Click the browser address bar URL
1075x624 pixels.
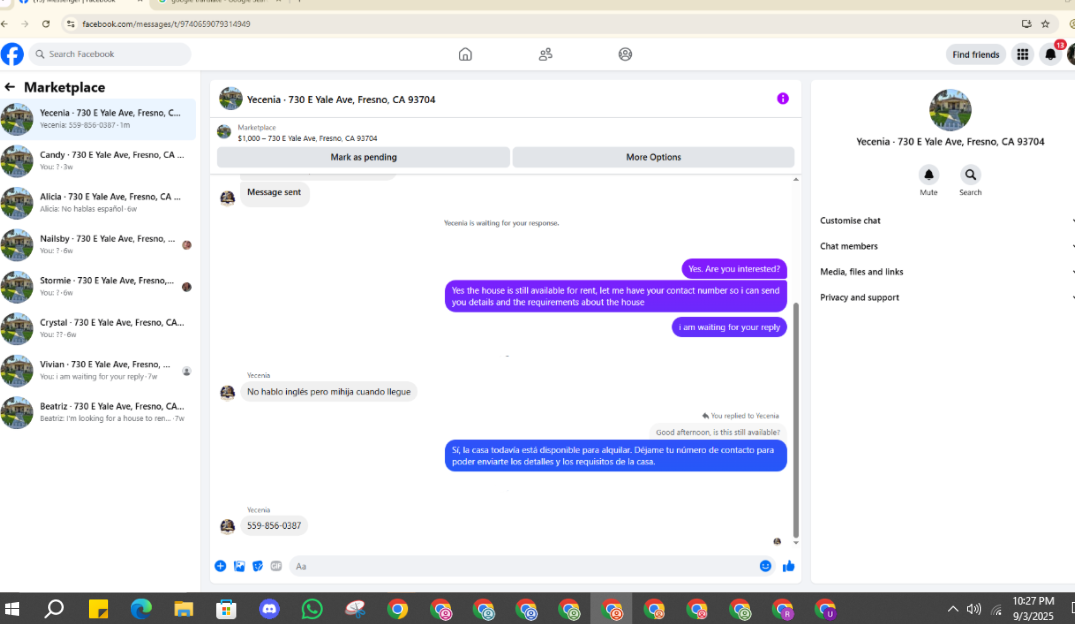(x=166, y=24)
